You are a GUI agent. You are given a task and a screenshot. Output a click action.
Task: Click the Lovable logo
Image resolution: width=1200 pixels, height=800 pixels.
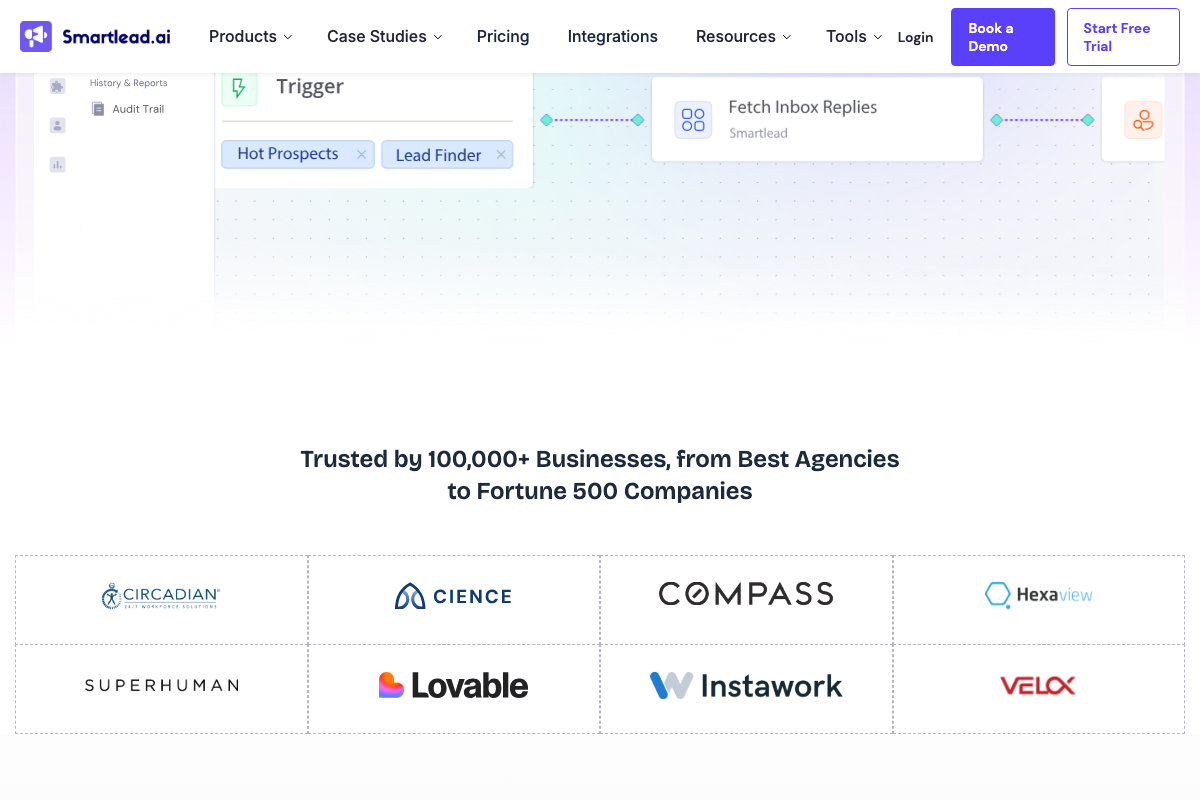(454, 686)
